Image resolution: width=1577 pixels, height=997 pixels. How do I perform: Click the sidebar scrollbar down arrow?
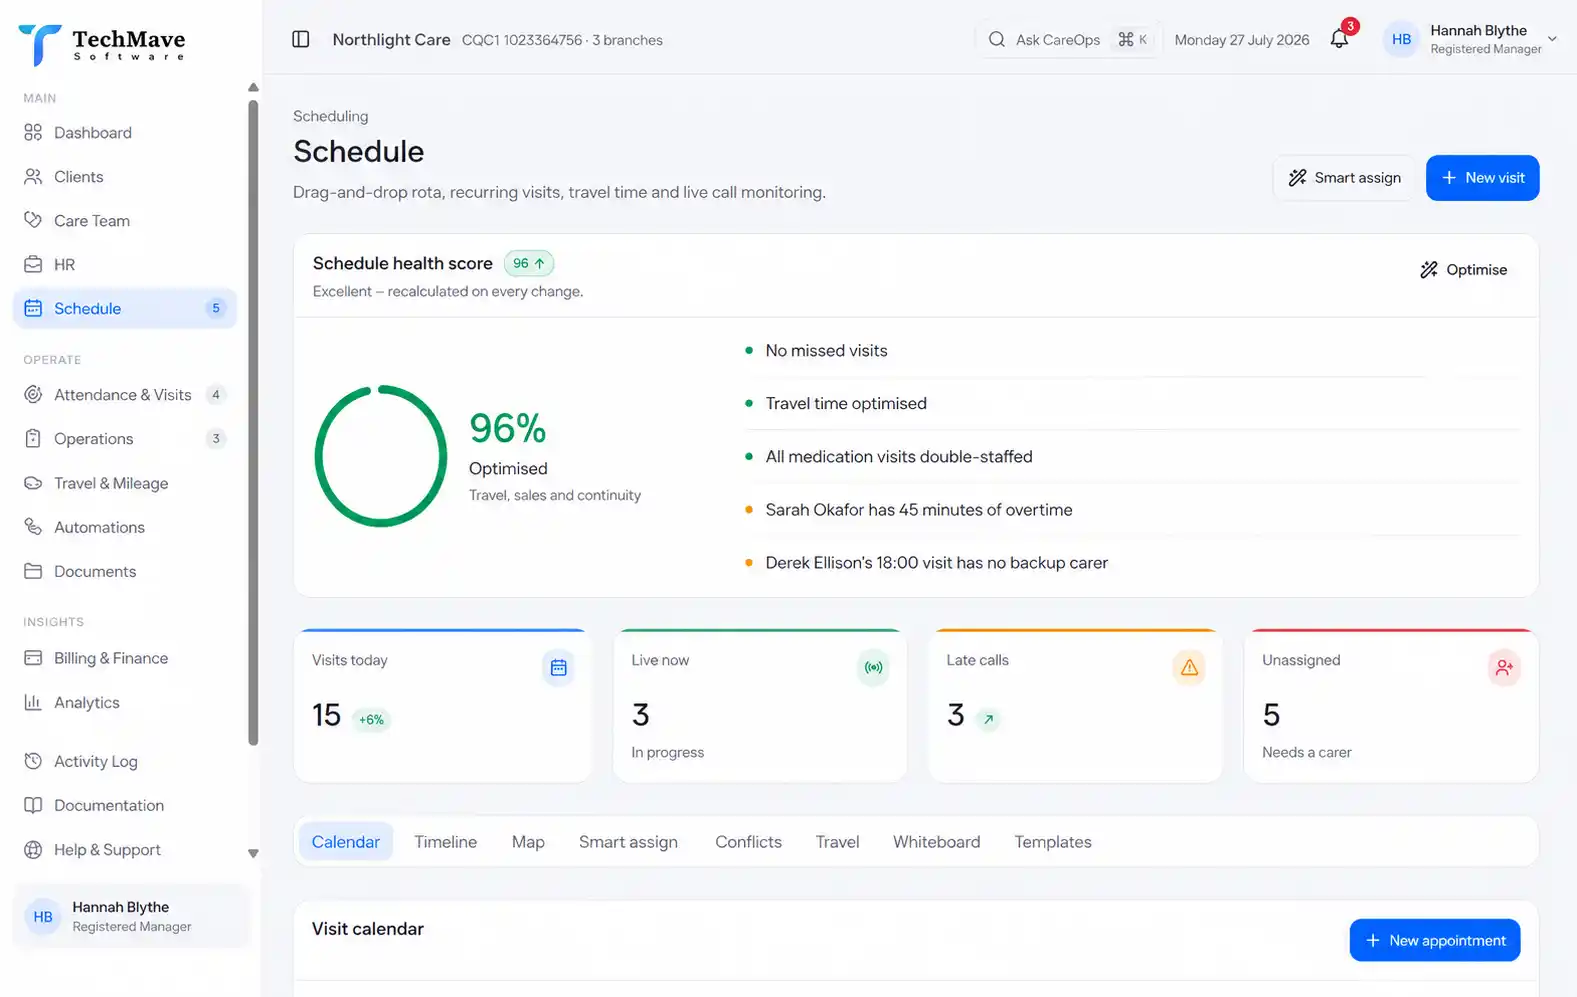[x=253, y=853]
